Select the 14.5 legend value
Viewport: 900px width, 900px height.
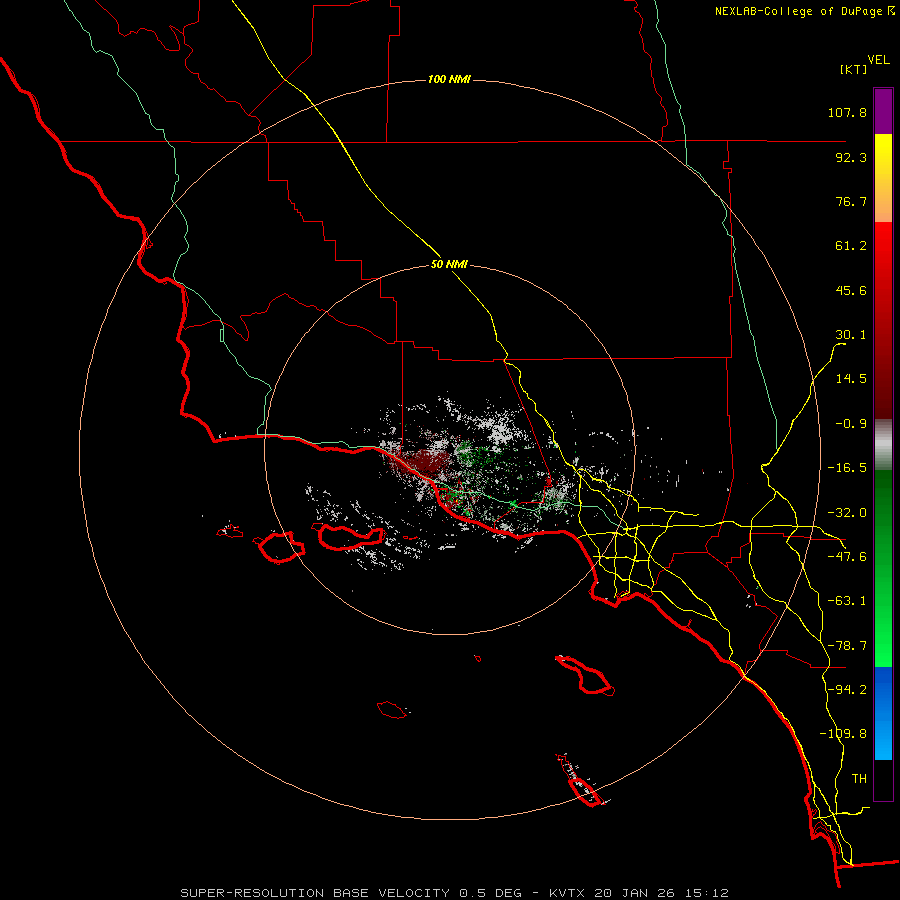[x=851, y=379]
